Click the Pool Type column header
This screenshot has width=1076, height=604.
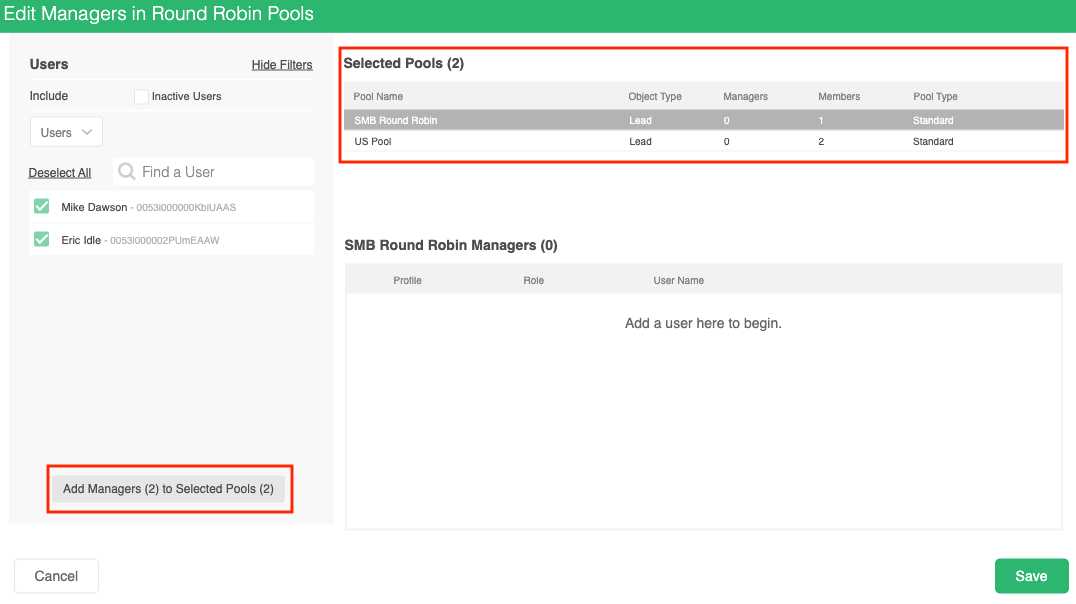pyautogui.click(x=935, y=97)
